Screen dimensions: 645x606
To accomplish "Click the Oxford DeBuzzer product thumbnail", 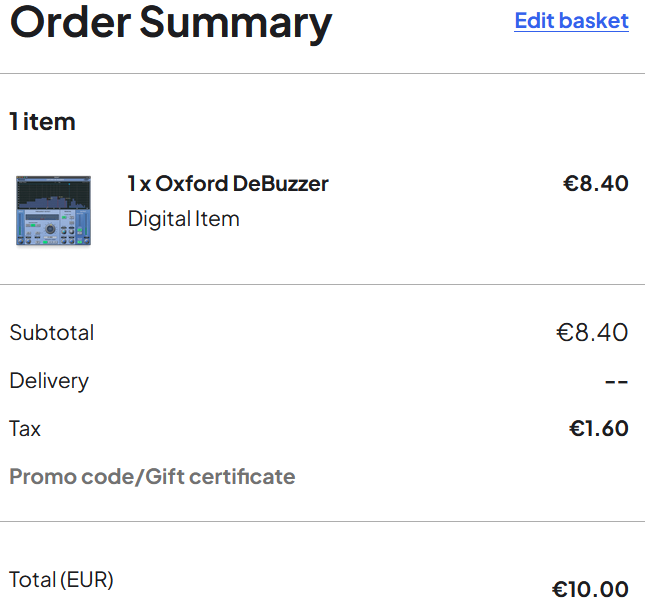I will tap(53, 210).
